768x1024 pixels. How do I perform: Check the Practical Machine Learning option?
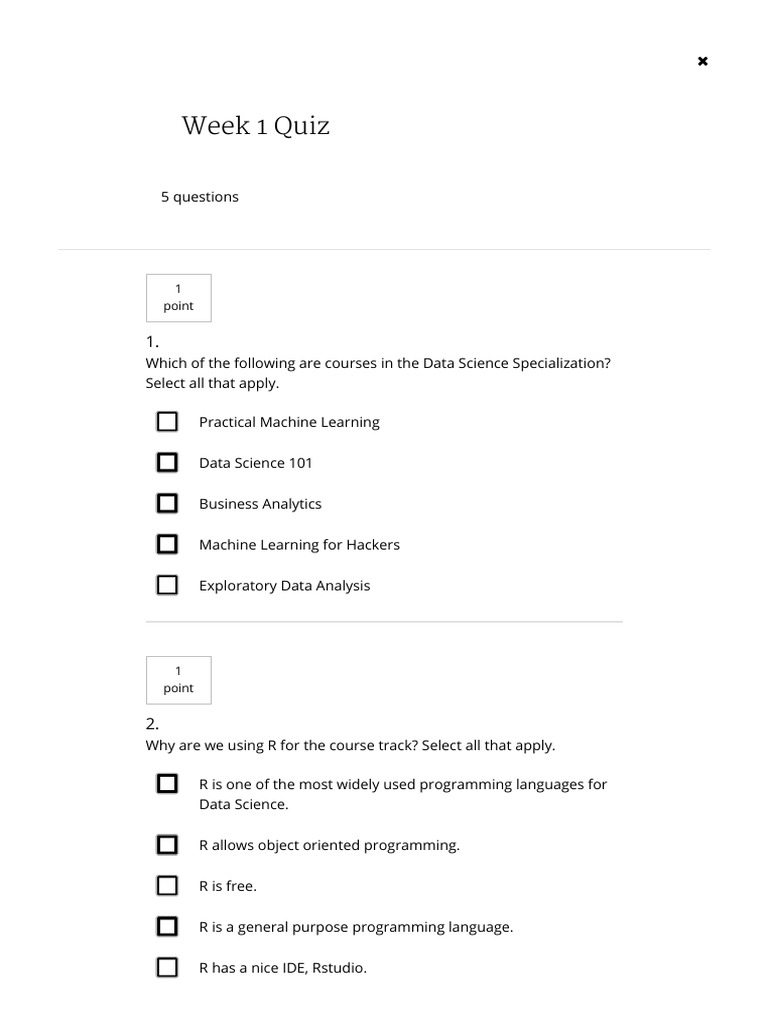point(167,422)
